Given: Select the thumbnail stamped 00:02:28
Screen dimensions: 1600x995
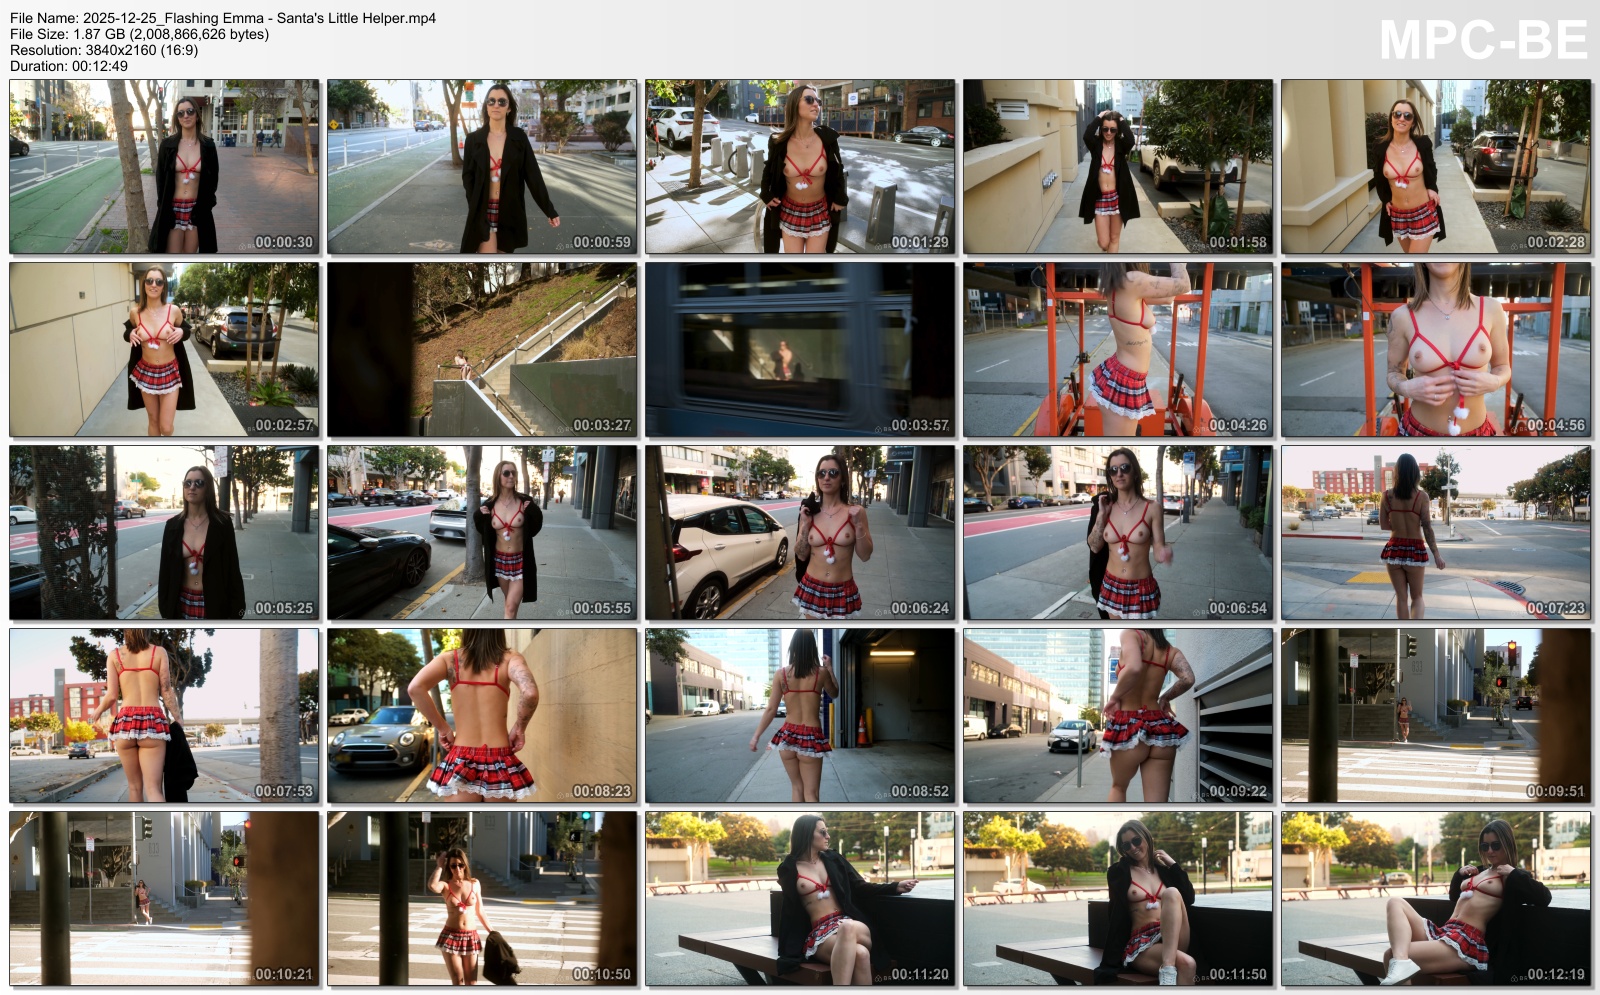Looking at the screenshot, I should click(x=1436, y=167).
